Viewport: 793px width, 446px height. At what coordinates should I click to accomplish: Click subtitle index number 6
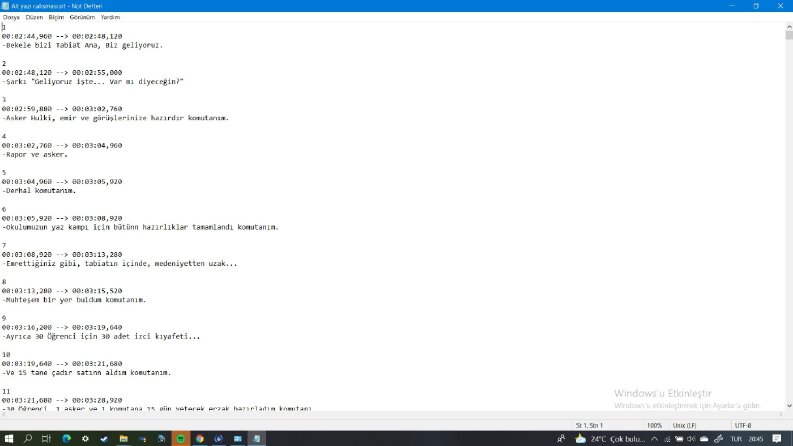point(4,209)
